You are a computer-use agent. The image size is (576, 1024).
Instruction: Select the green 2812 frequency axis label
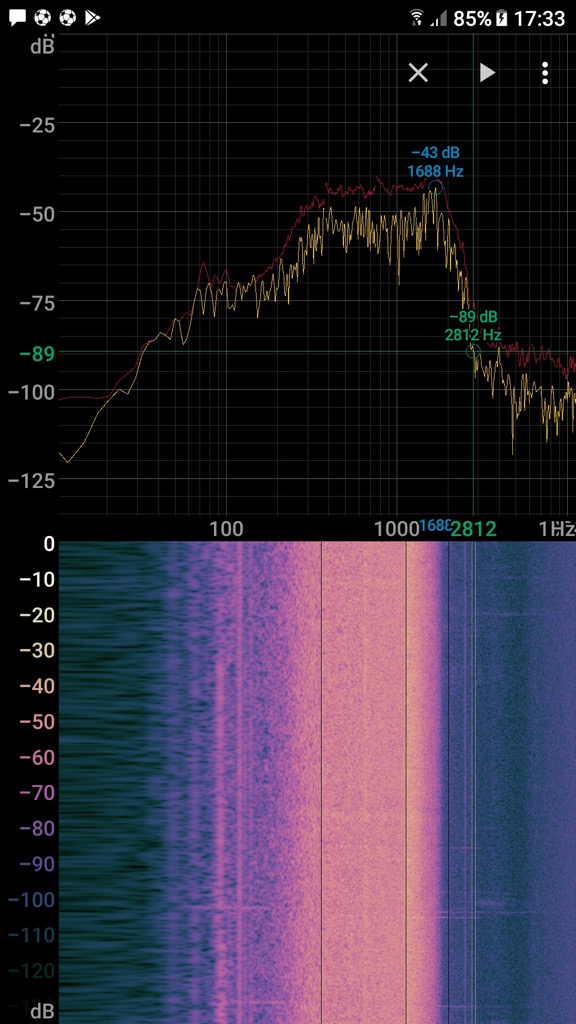(473, 530)
